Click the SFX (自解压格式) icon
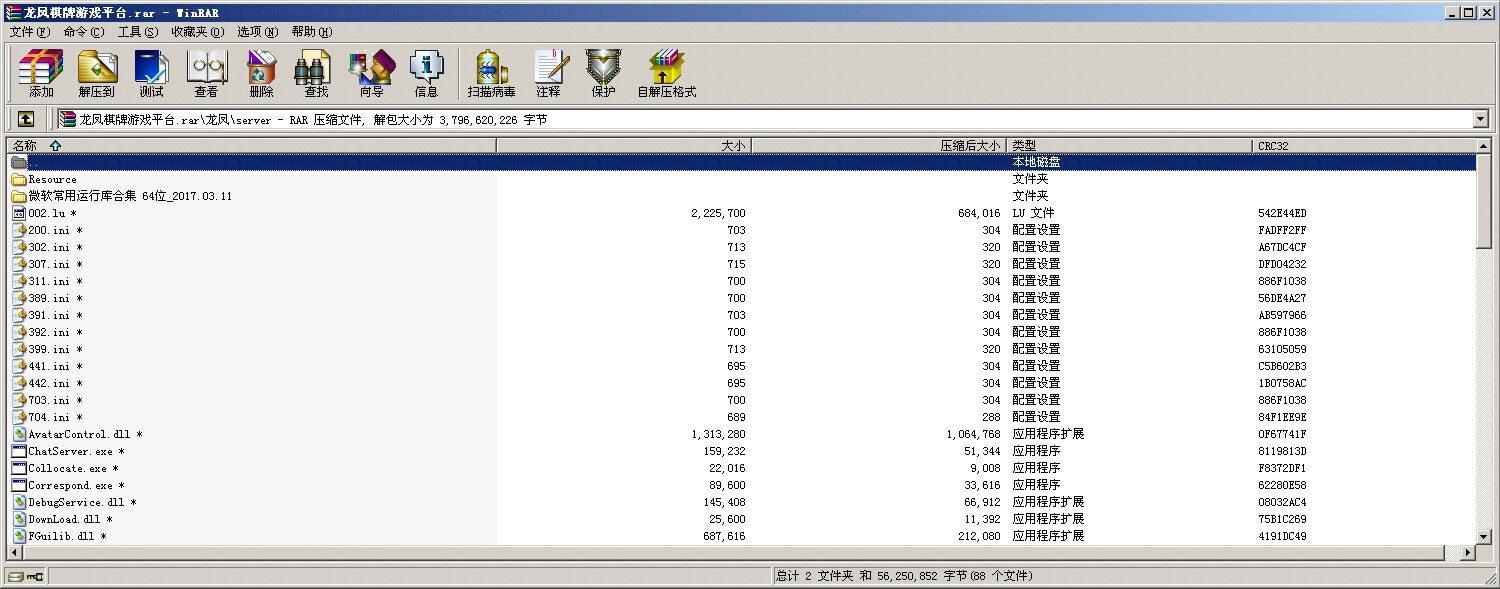The height and width of the screenshot is (589, 1500). [666, 73]
